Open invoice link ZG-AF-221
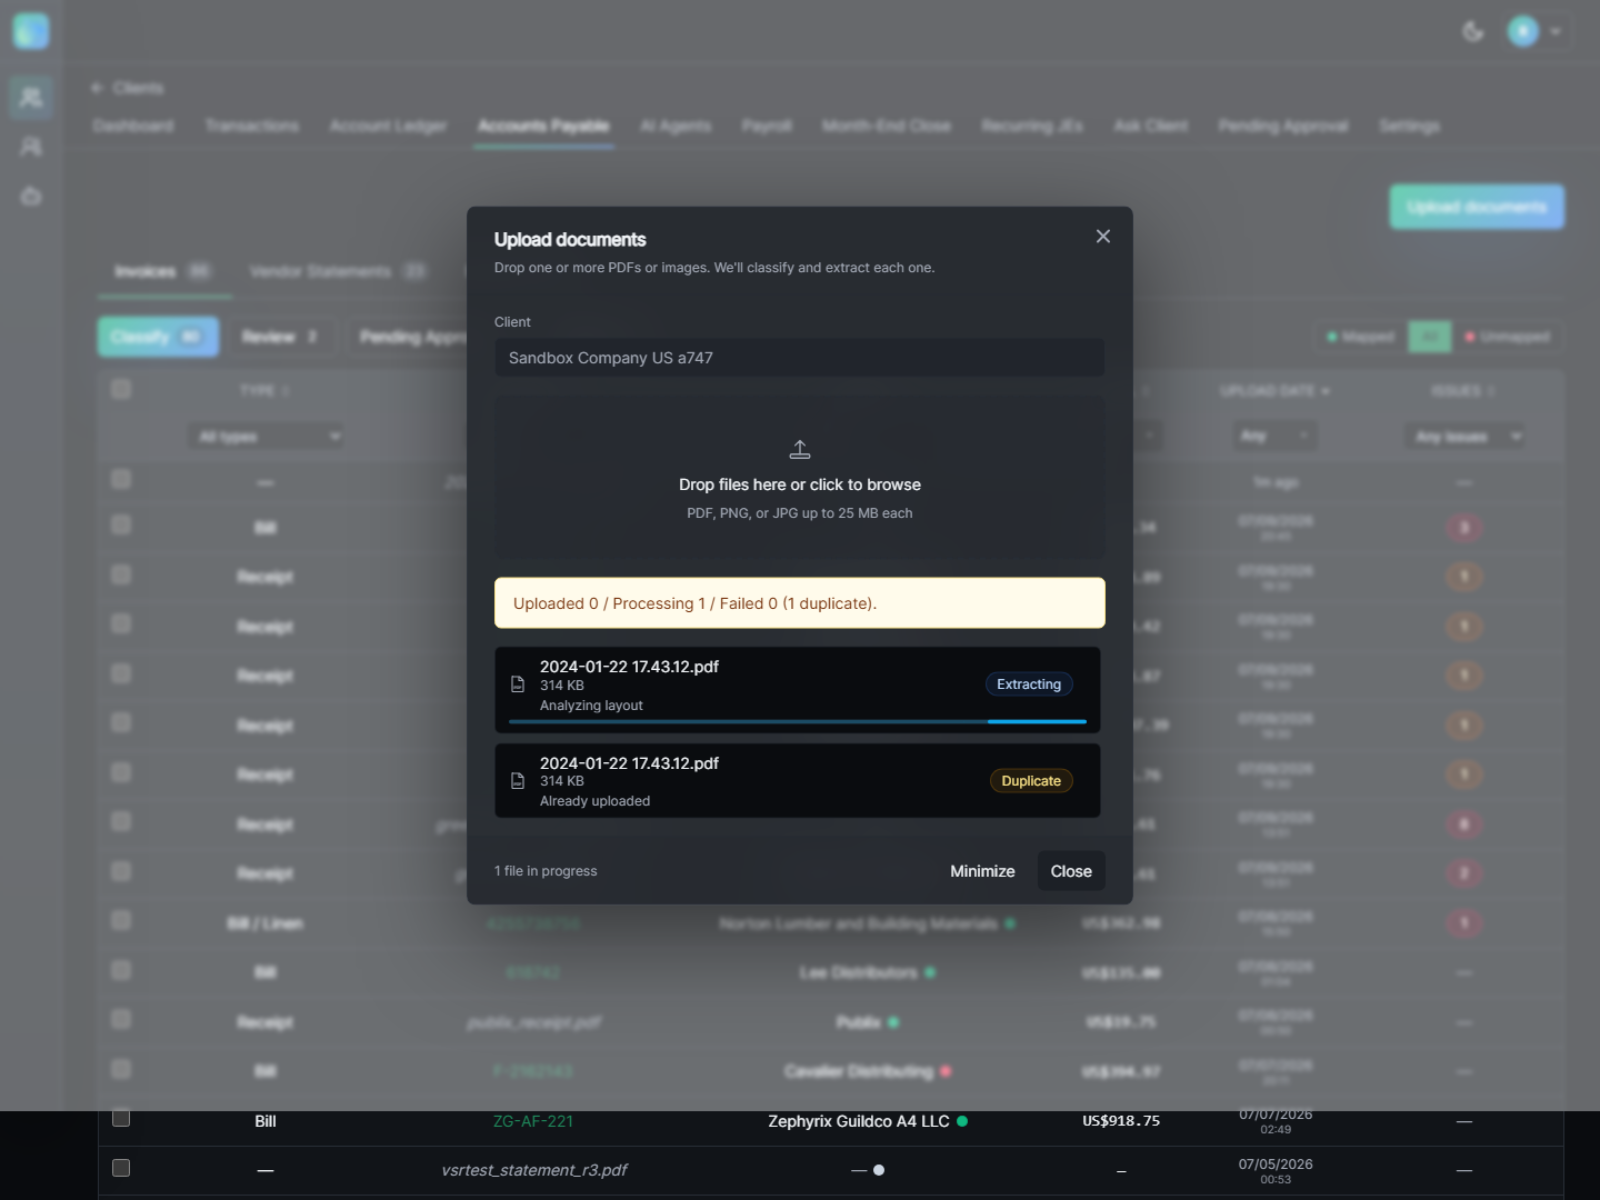This screenshot has width=1600, height=1200. (x=533, y=1121)
